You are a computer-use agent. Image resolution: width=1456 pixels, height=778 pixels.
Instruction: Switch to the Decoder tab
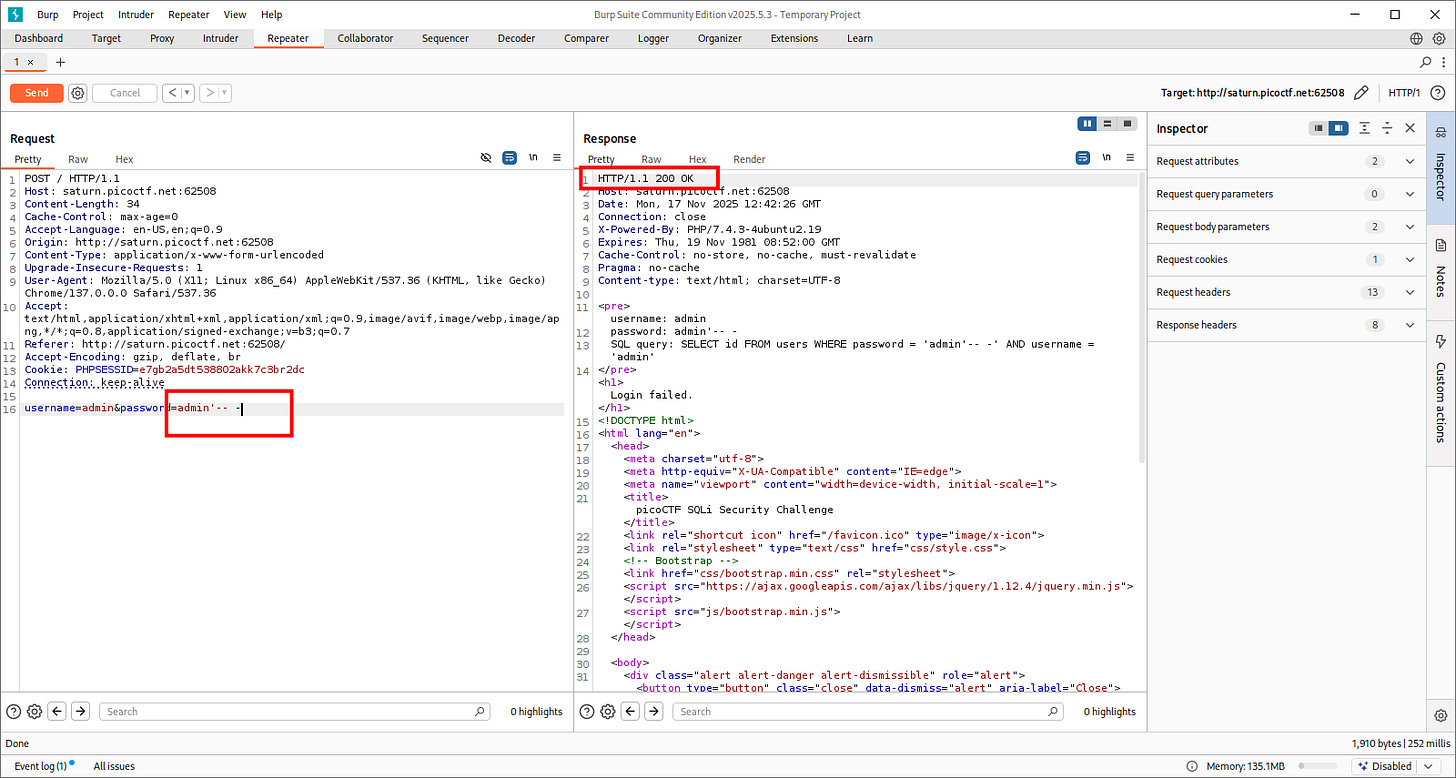pos(516,38)
